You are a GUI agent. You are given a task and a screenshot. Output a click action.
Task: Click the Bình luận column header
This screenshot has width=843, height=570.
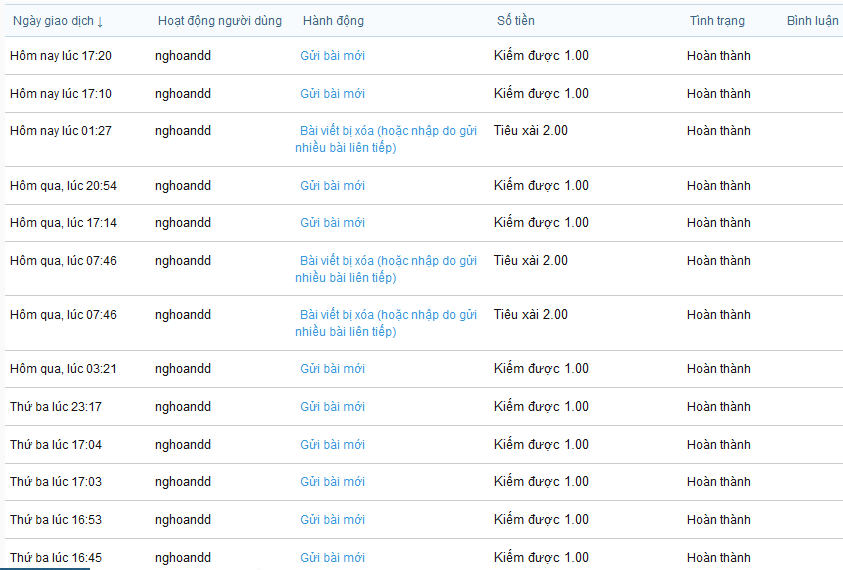(x=812, y=21)
